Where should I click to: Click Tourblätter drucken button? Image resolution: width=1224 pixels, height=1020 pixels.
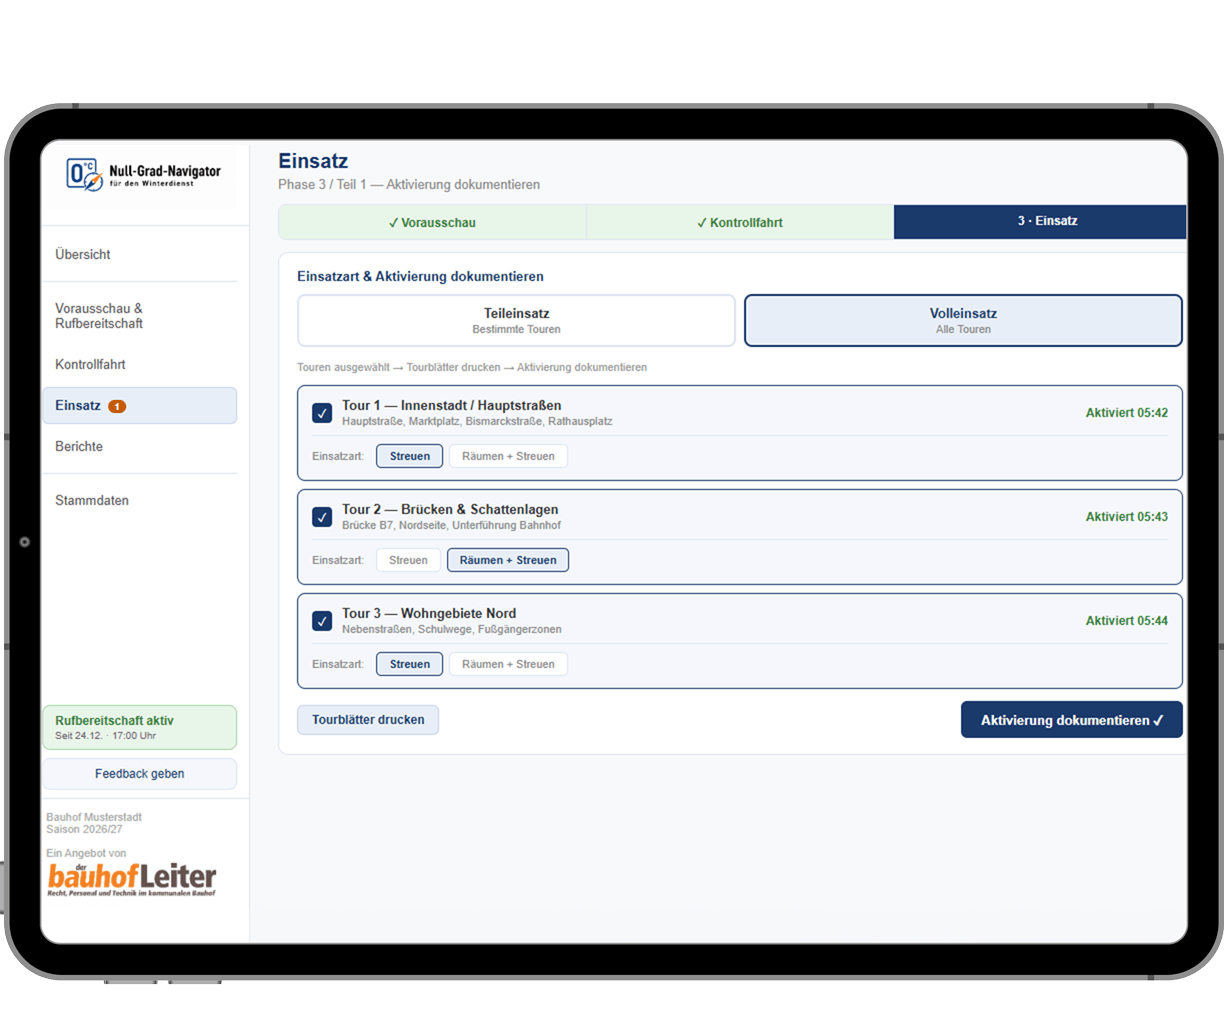coord(368,720)
